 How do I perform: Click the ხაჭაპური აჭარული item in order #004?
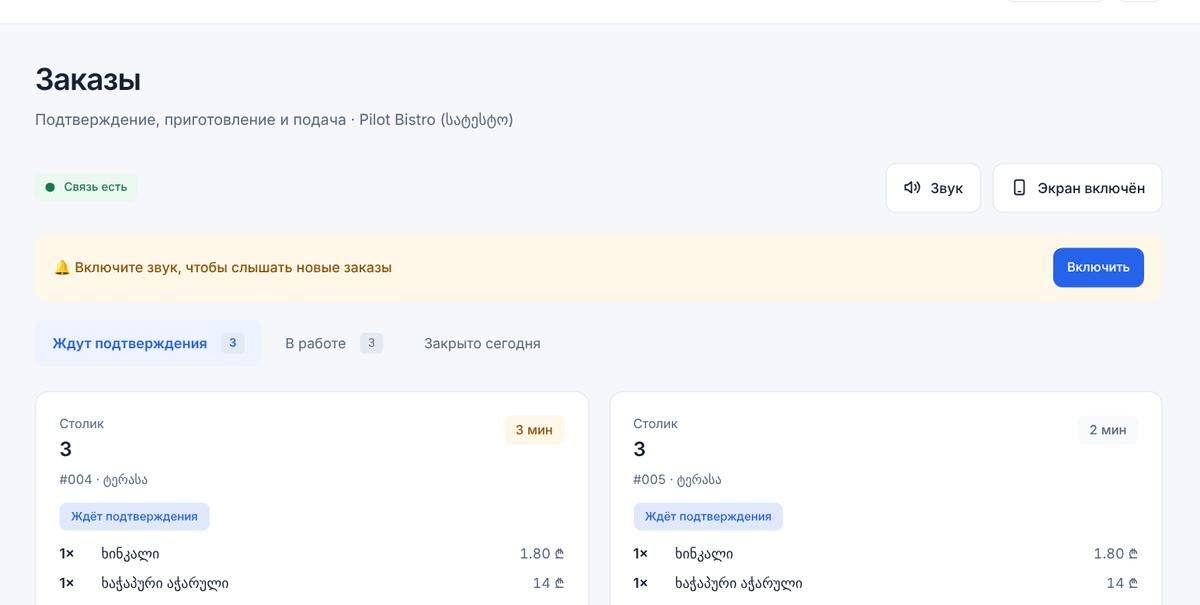point(165,583)
